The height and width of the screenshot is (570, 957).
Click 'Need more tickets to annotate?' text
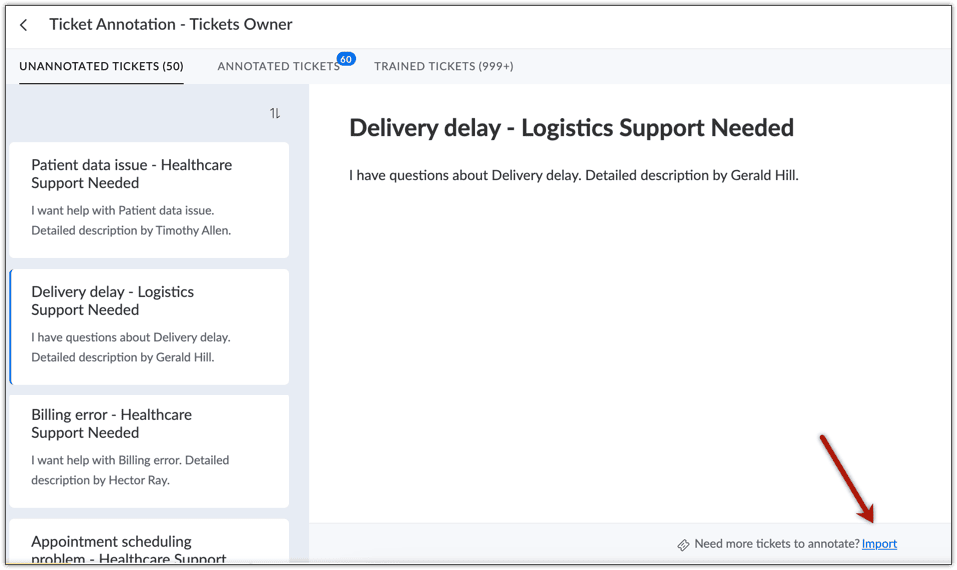pos(776,544)
